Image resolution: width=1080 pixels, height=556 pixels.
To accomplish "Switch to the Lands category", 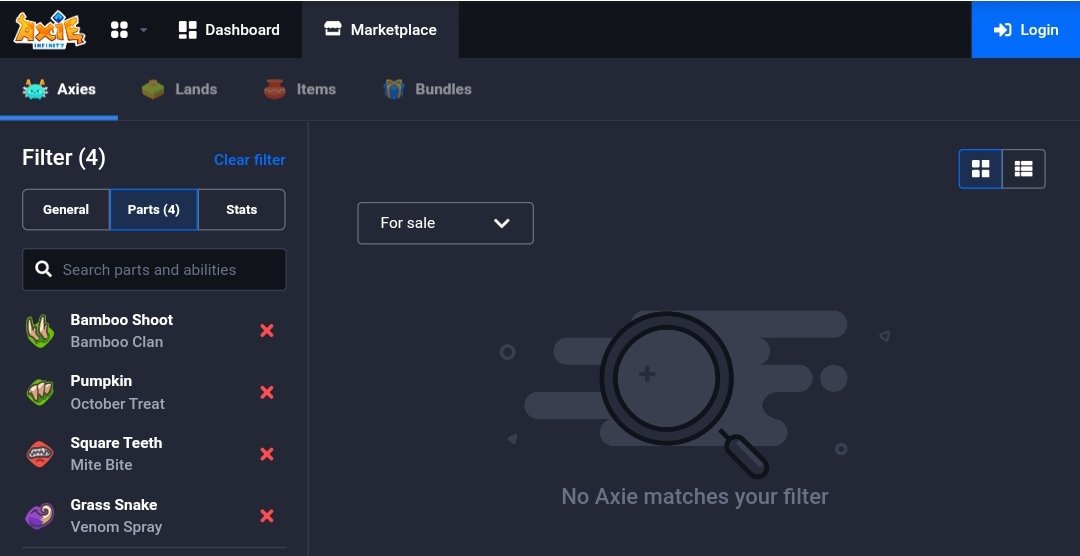I will point(179,90).
